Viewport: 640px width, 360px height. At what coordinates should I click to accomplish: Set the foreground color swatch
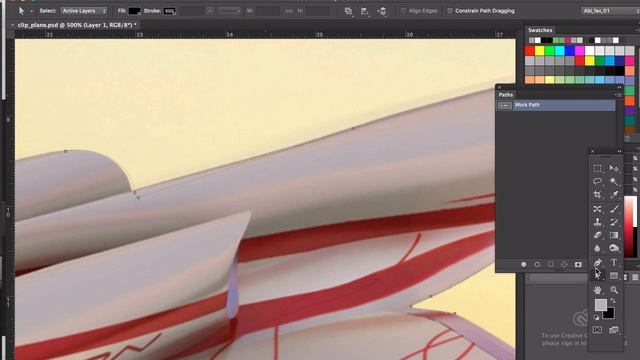(600, 304)
